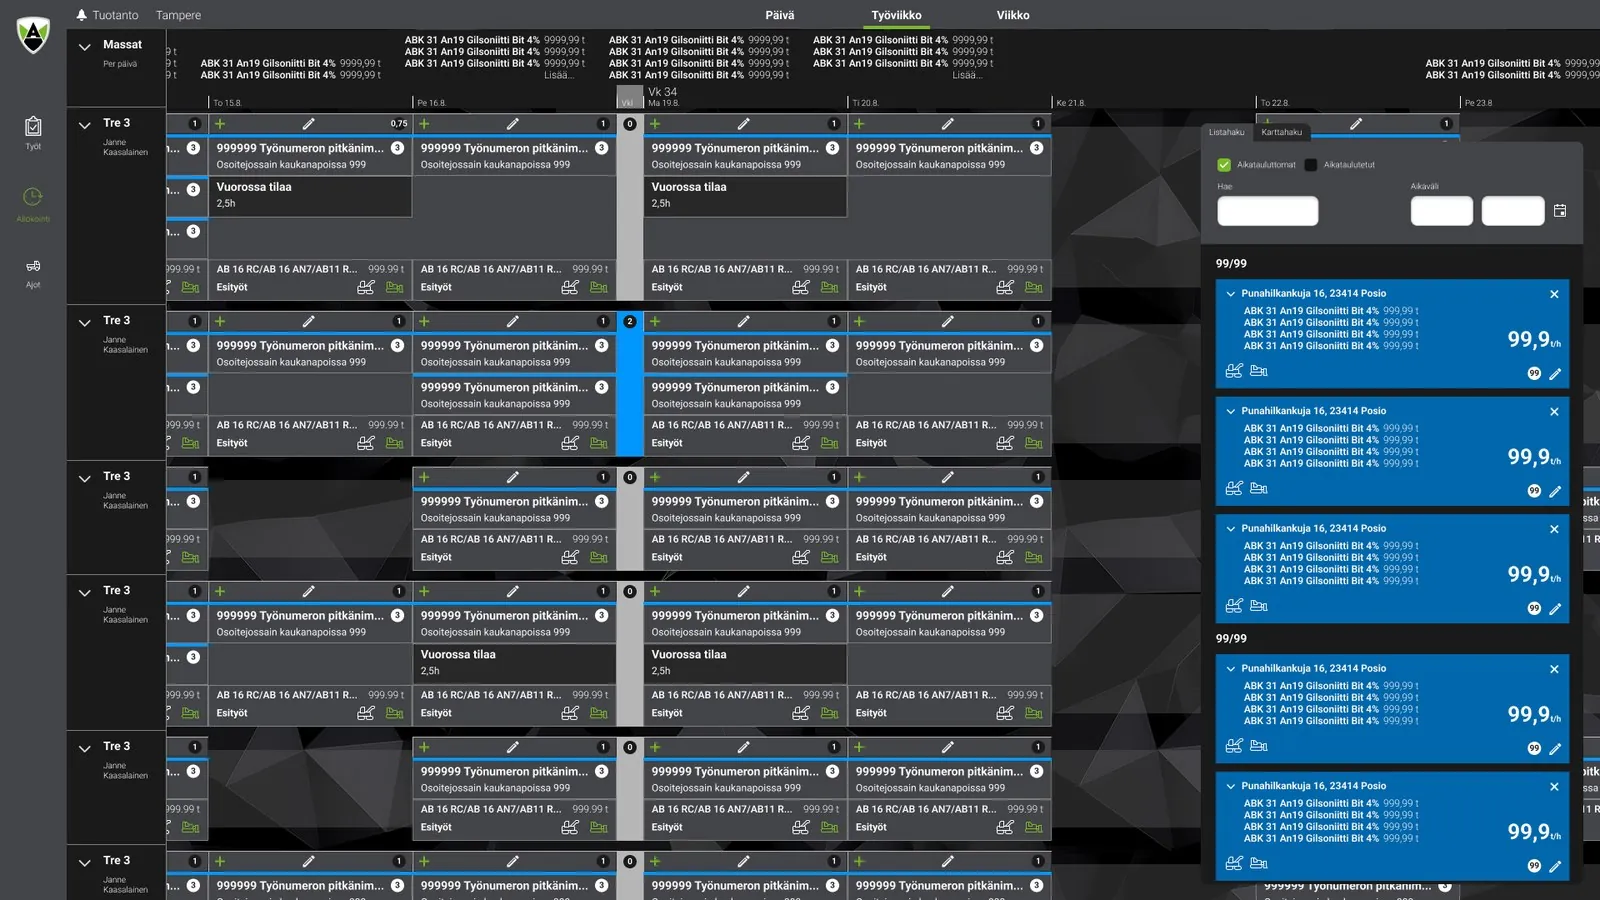This screenshot has height=900, width=1600.
Task: Click the Vk 34 week marker
Action: (x=663, y=92)
